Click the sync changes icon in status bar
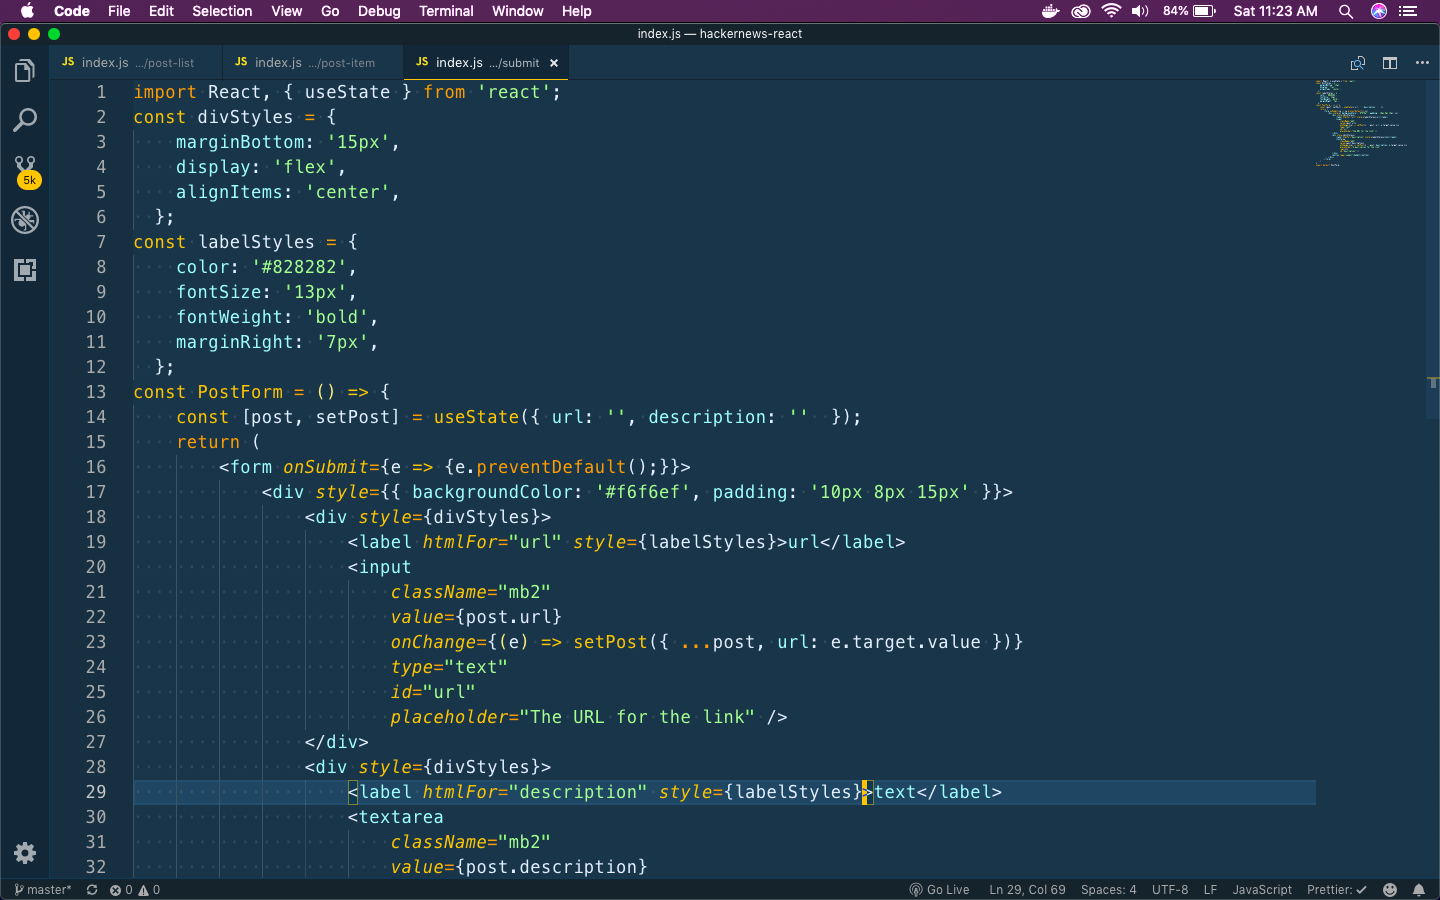 tap(92, 889)
